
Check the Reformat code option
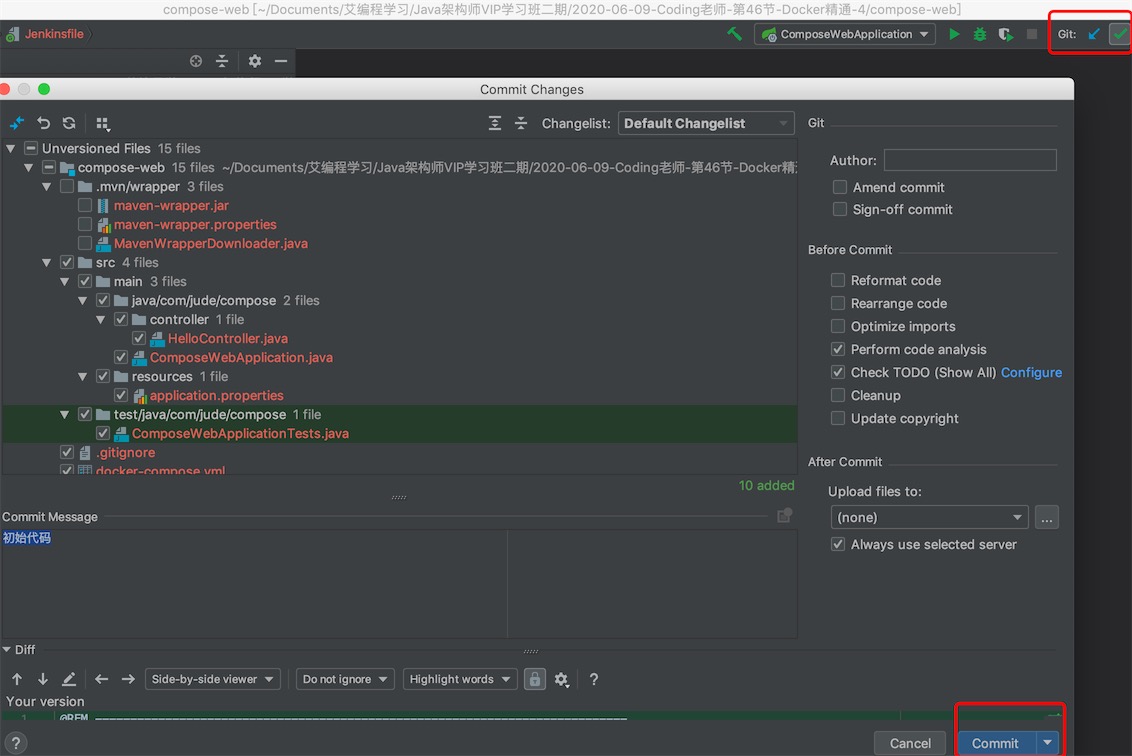pos(837,280)
